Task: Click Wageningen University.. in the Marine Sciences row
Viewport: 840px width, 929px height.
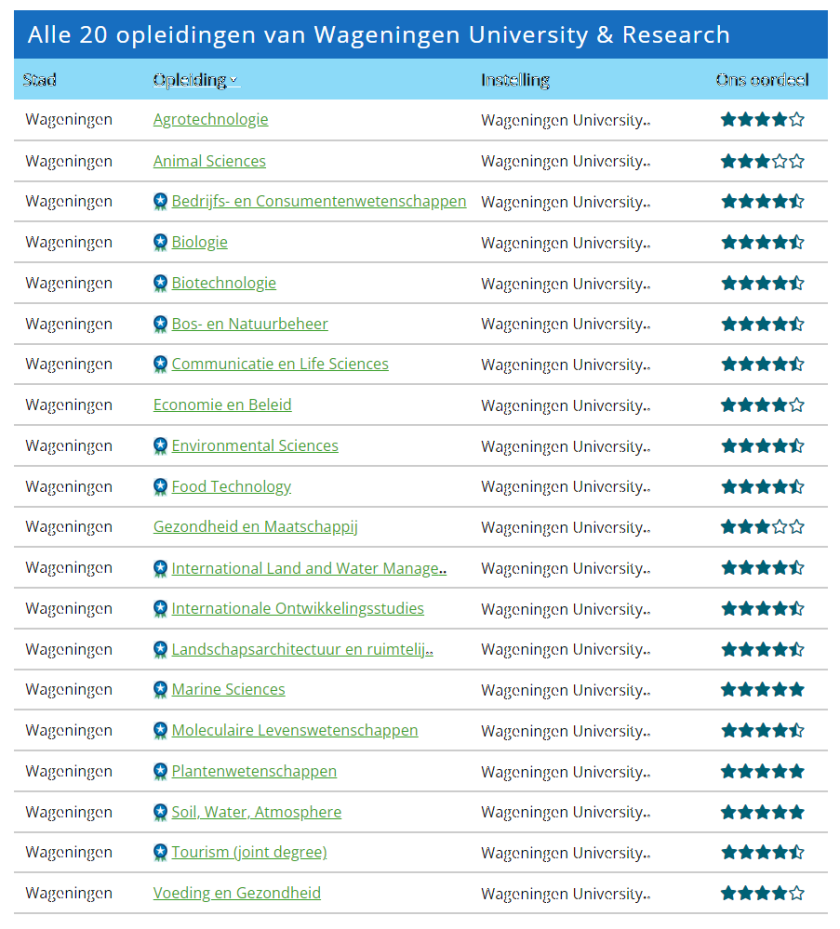Action: (566, 690)
